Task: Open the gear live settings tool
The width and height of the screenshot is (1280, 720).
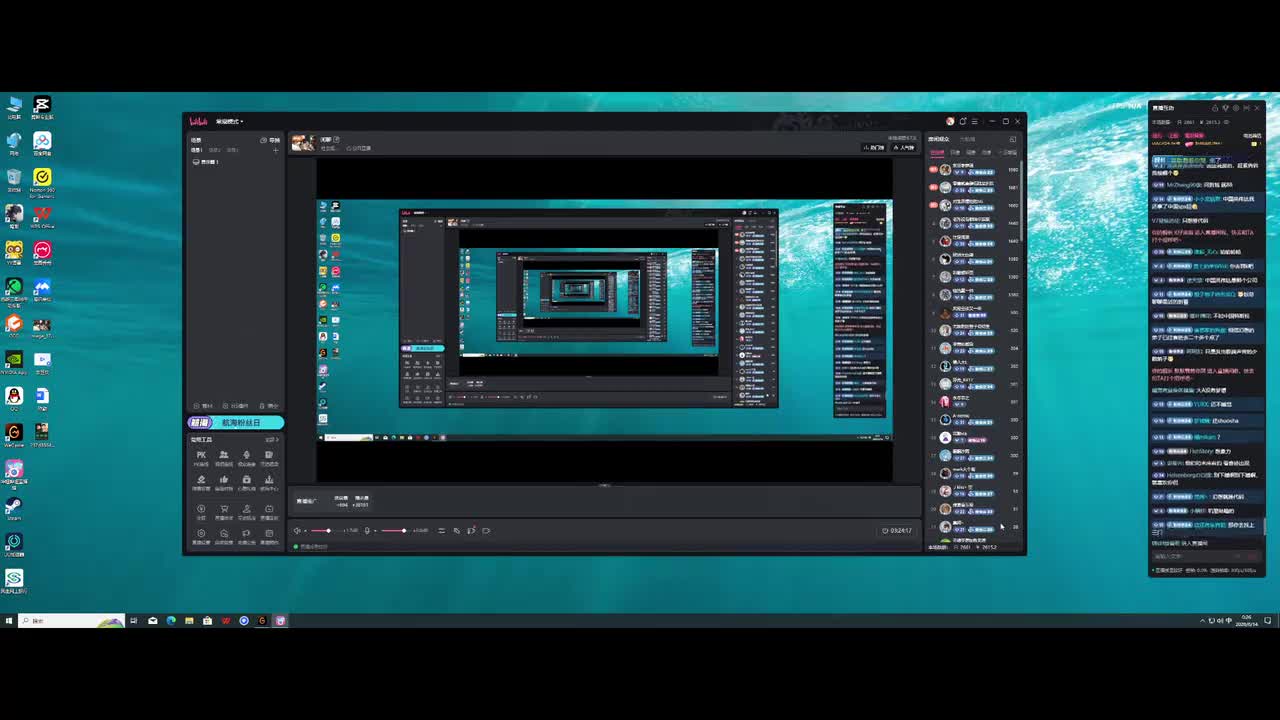Action: pyautogui.click(x=201, y=536)
